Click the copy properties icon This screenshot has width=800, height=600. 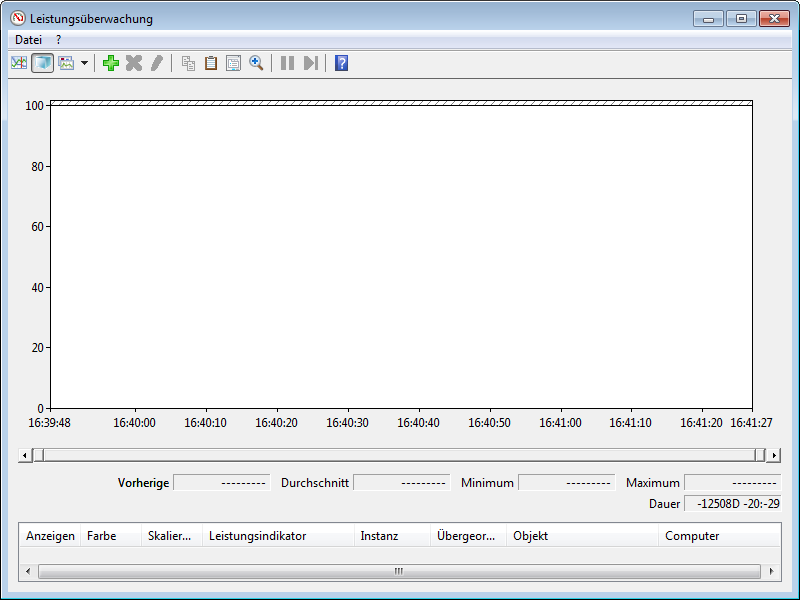(x=188, y=63)
